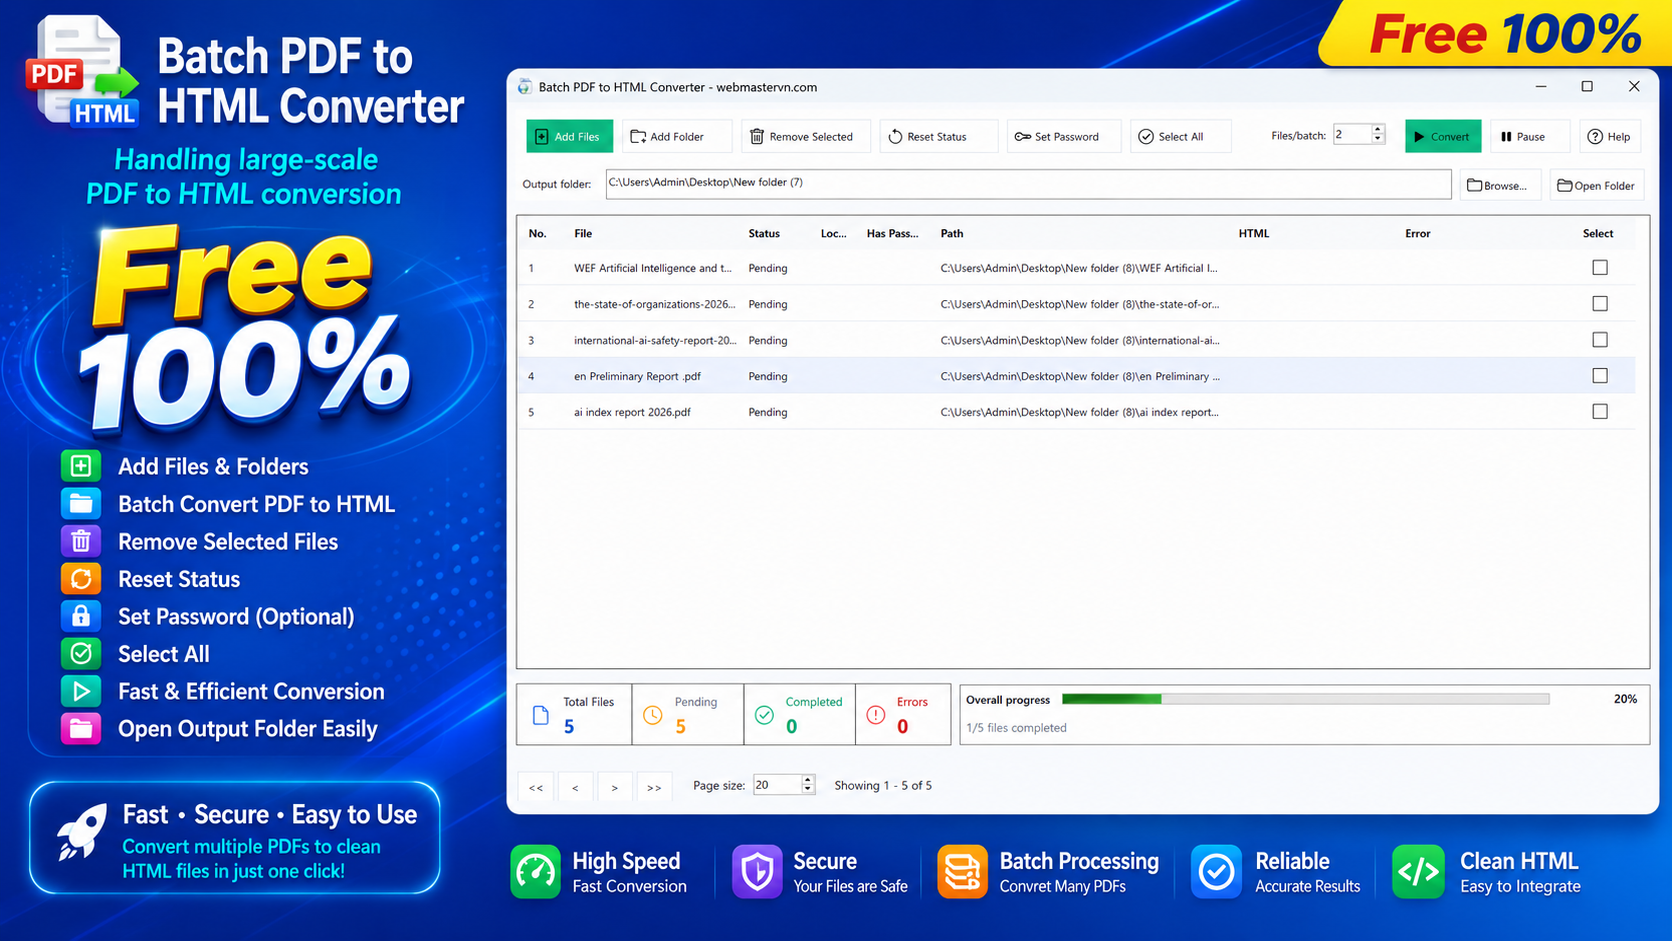This screenshot has height=941, width=1672.
Task: Click the green Add Files & Folders icon
Action: (81, 466)
